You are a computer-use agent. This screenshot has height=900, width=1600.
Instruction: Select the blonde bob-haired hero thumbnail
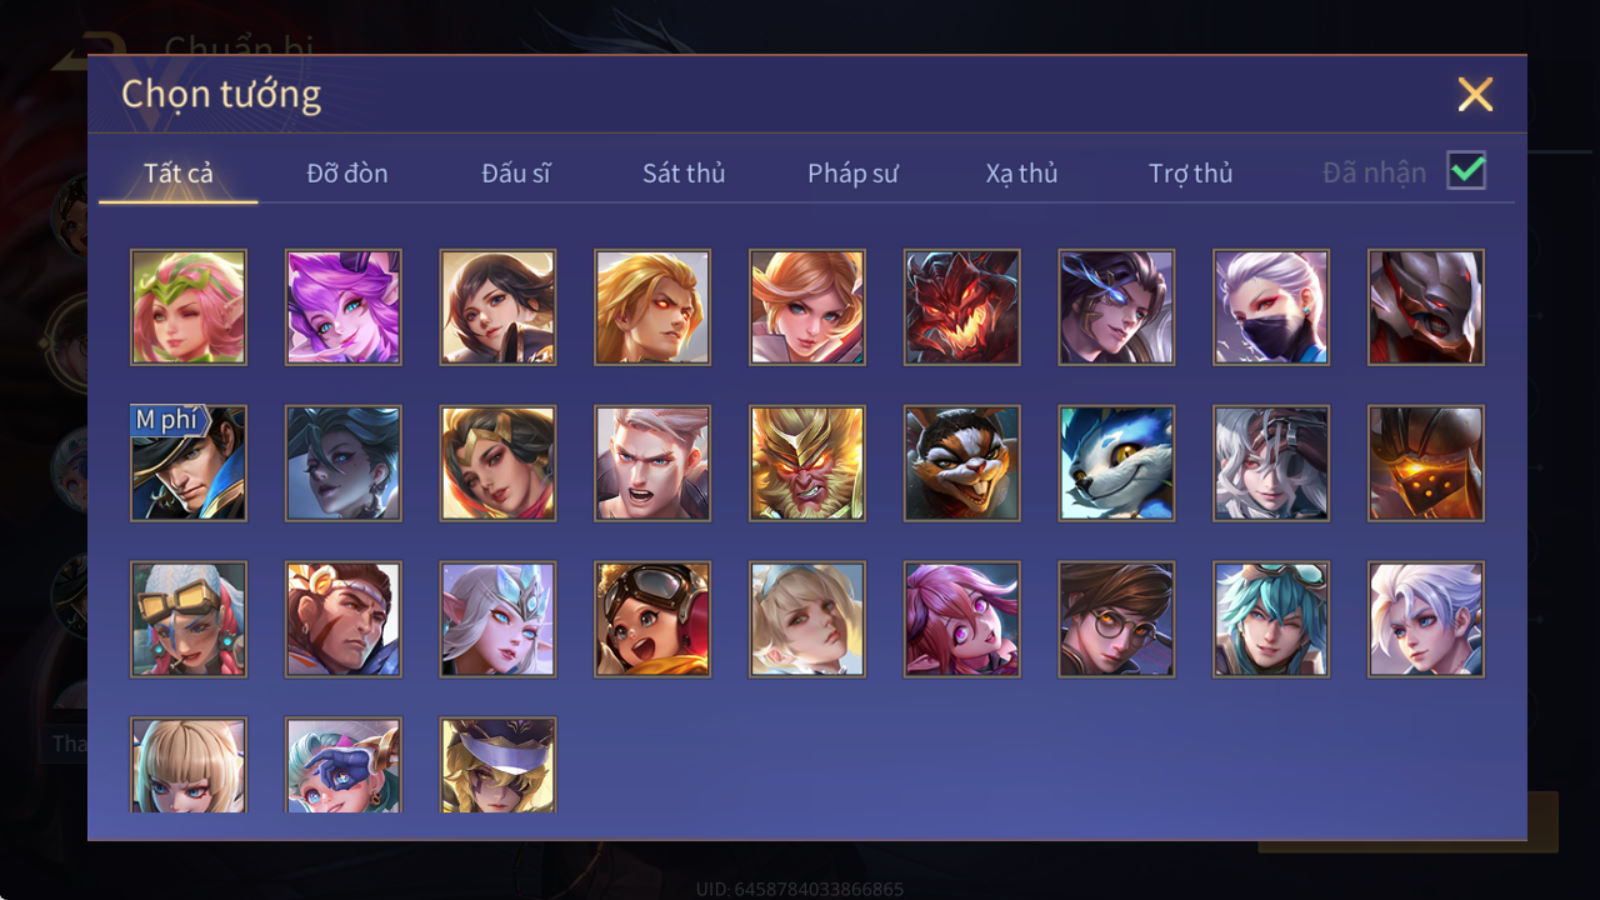[188, 765]
